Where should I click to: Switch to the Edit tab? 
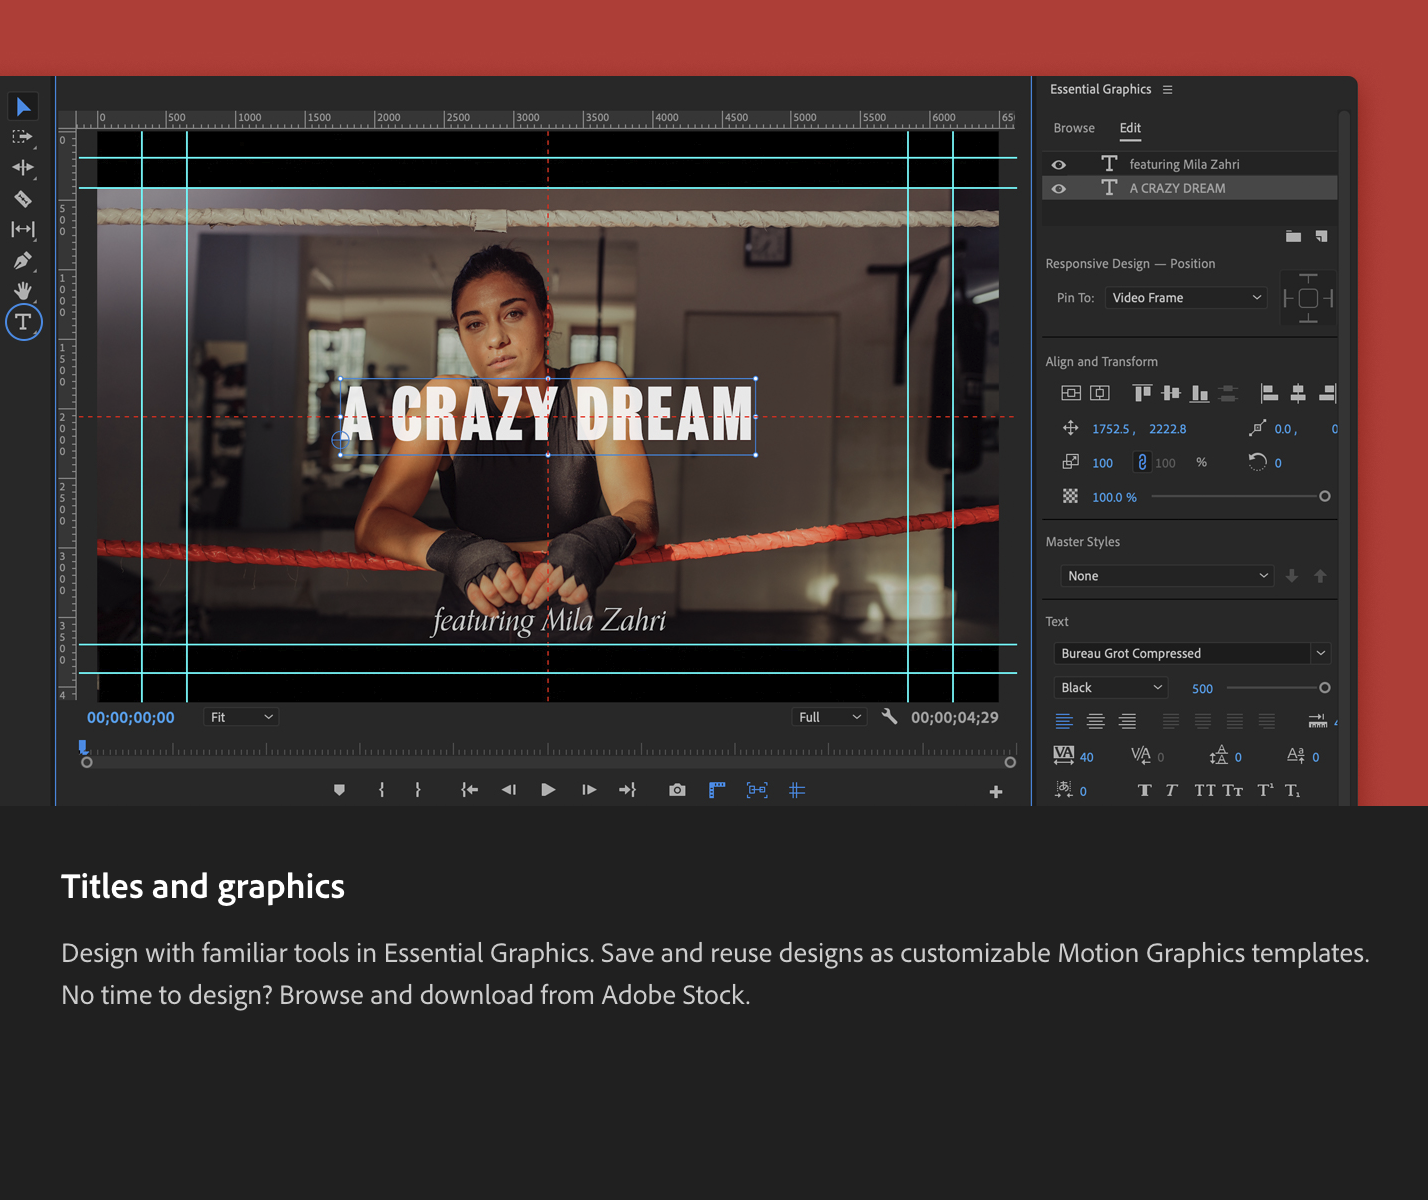tap(1130, 128)
